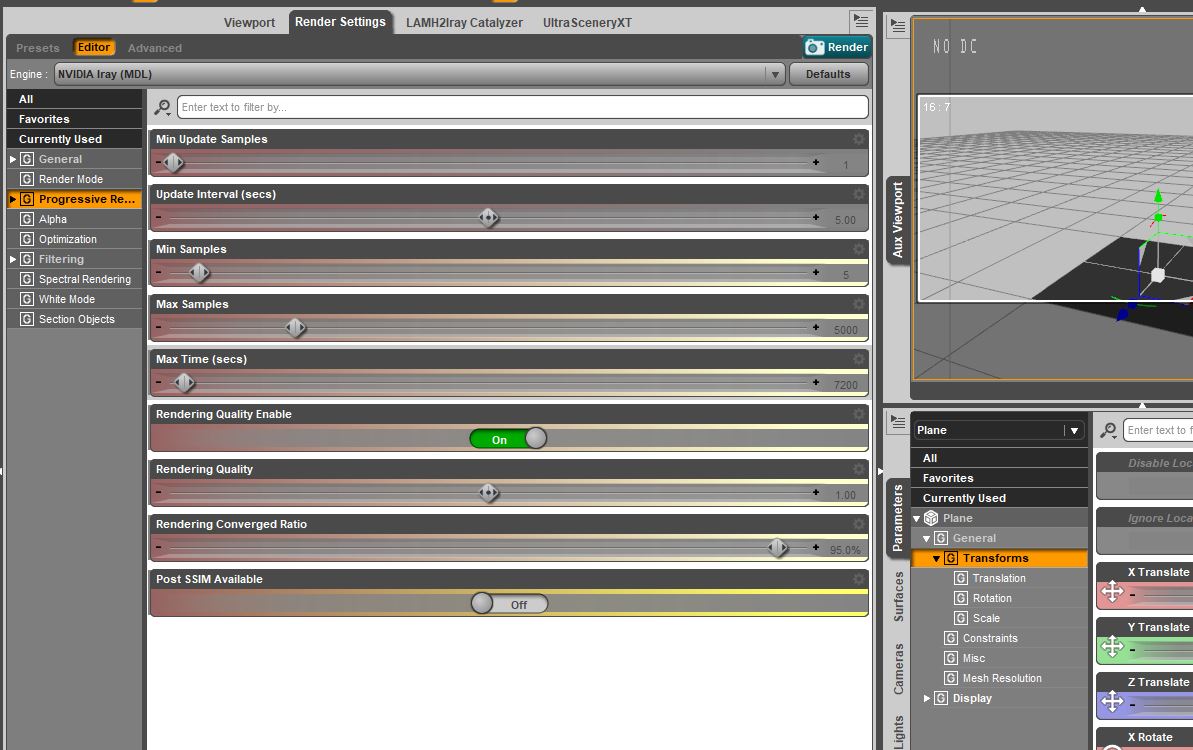Select Favorites in Render Settings categories

click(75, 119)
